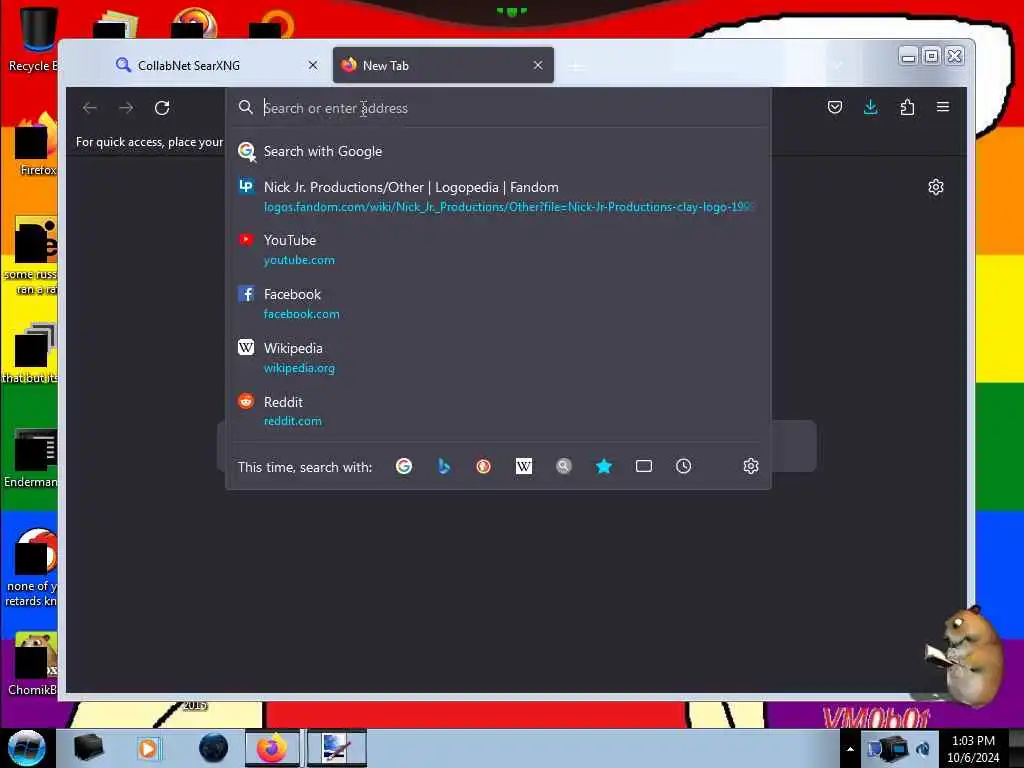The image size is (1024, 768).
Task: Select the gray magnifier search engine icon
Action: (x=564, y=466)
